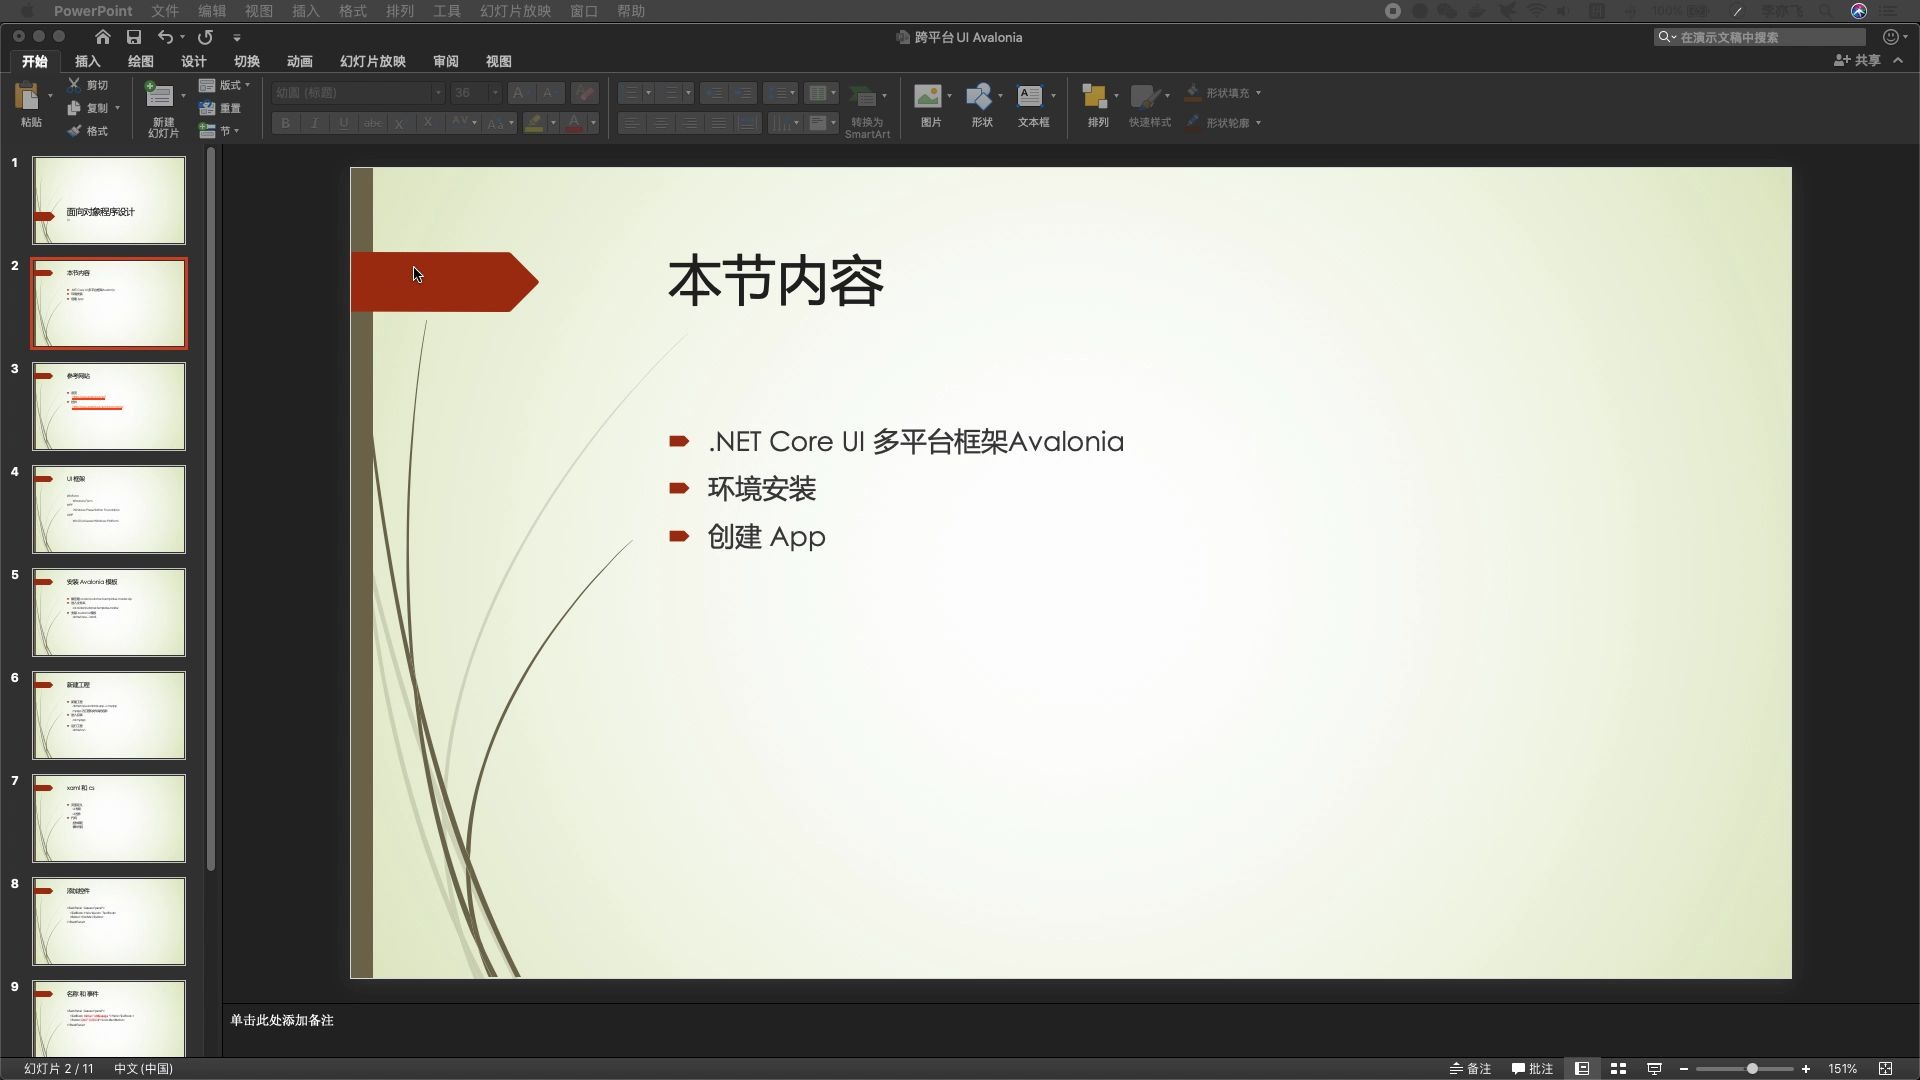Open Shape Outline (形状轮廓) options
1920x1080 pixels.
pos(1222,123)
